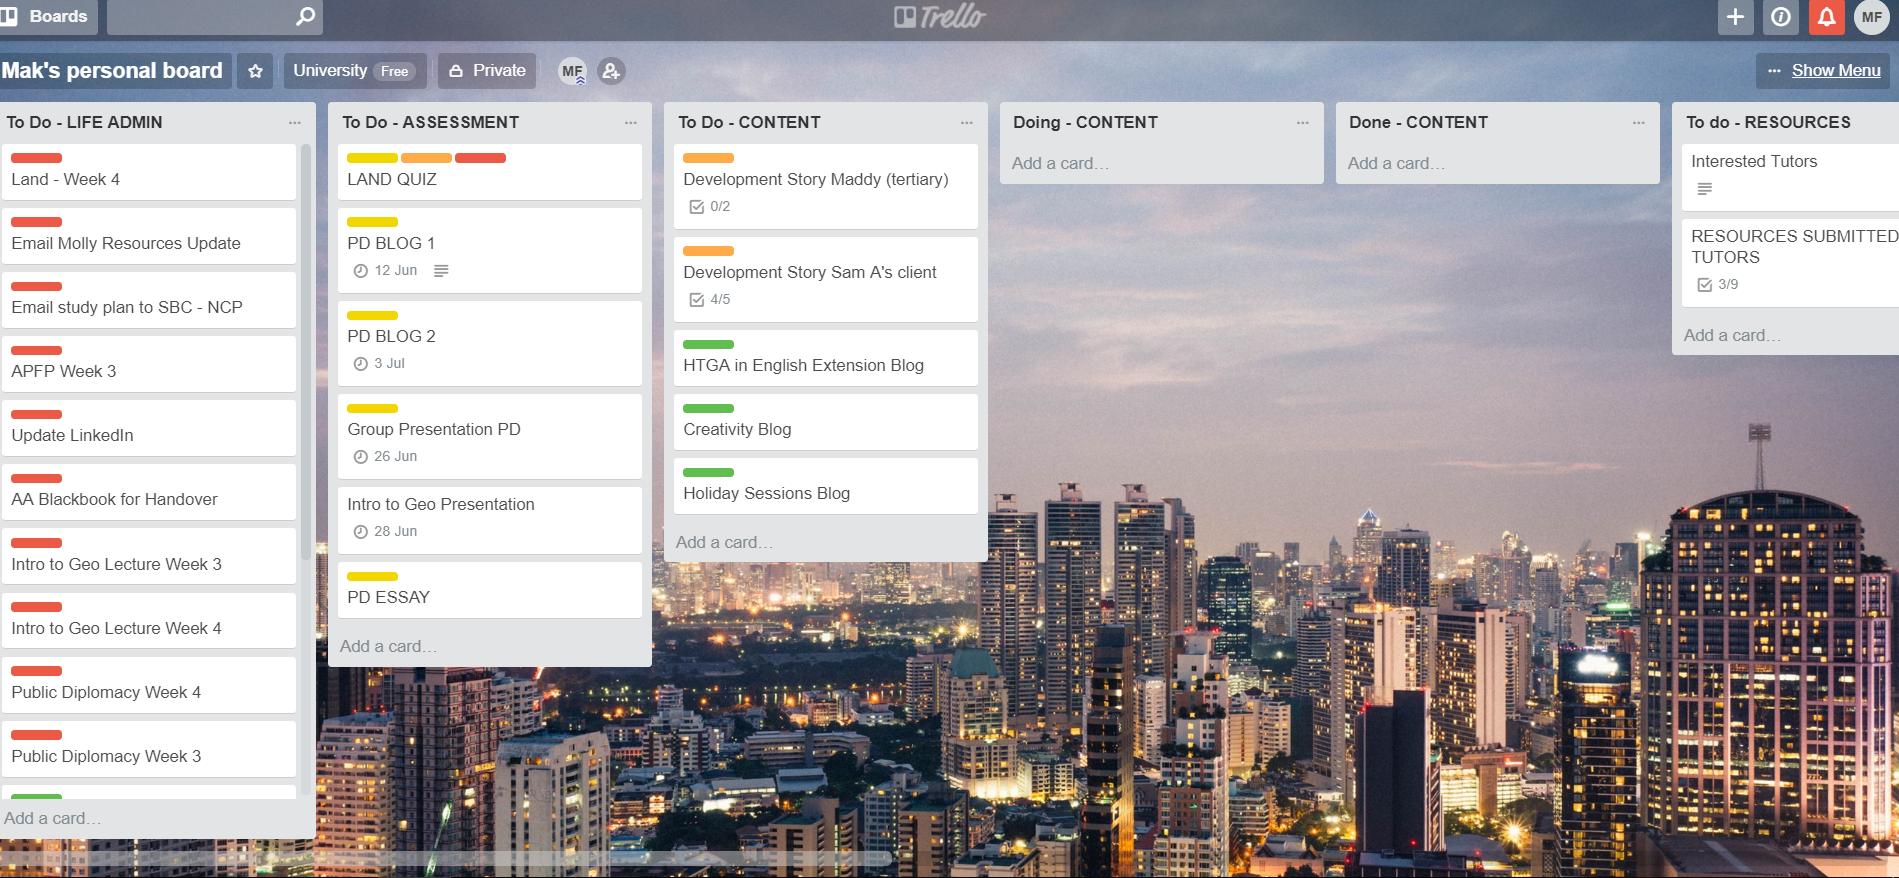Open the Development Story Maddy (tertiary) card
Screen dimensions: 1899x878
tap(826, 186)
